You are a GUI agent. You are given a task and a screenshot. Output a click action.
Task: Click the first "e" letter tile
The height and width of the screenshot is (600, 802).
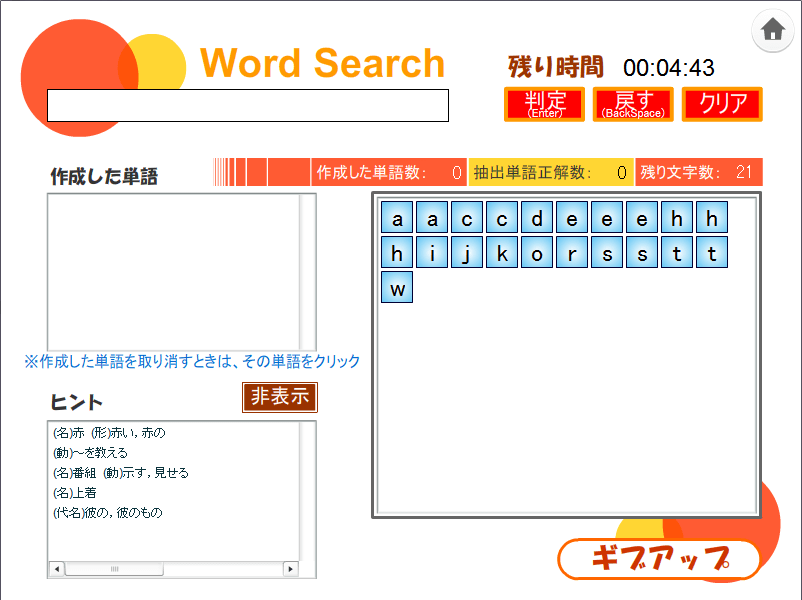(572, 218)
